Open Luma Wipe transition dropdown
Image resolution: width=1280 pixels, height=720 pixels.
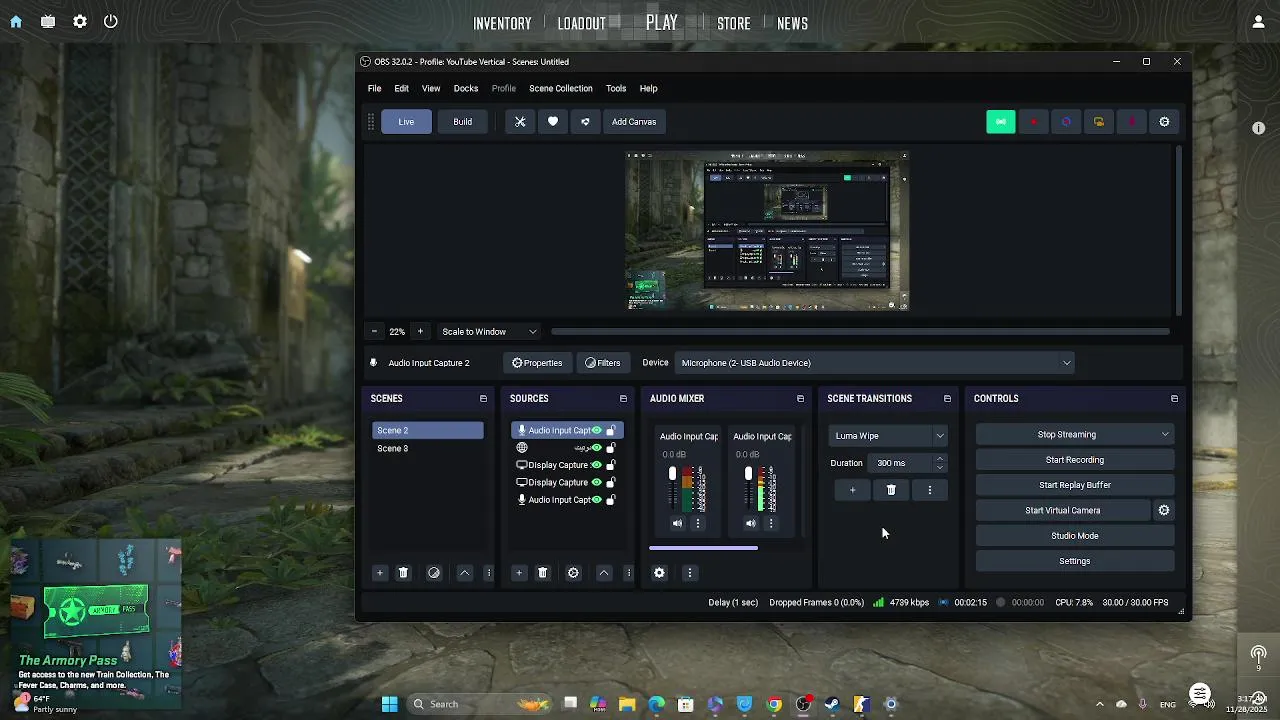[888, 436]
